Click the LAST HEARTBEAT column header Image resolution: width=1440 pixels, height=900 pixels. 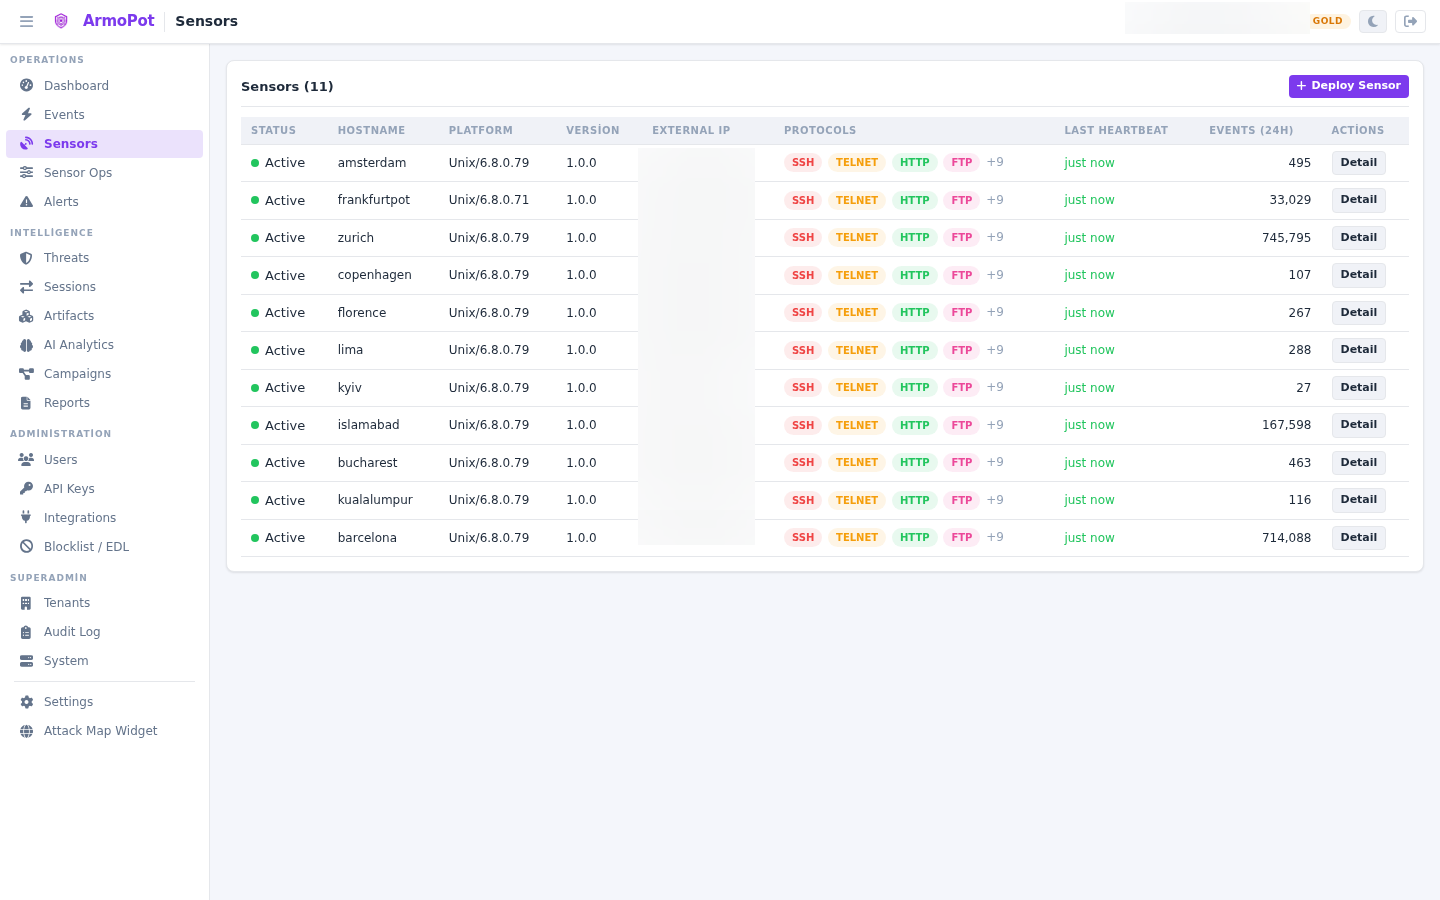coord(1116,131)
